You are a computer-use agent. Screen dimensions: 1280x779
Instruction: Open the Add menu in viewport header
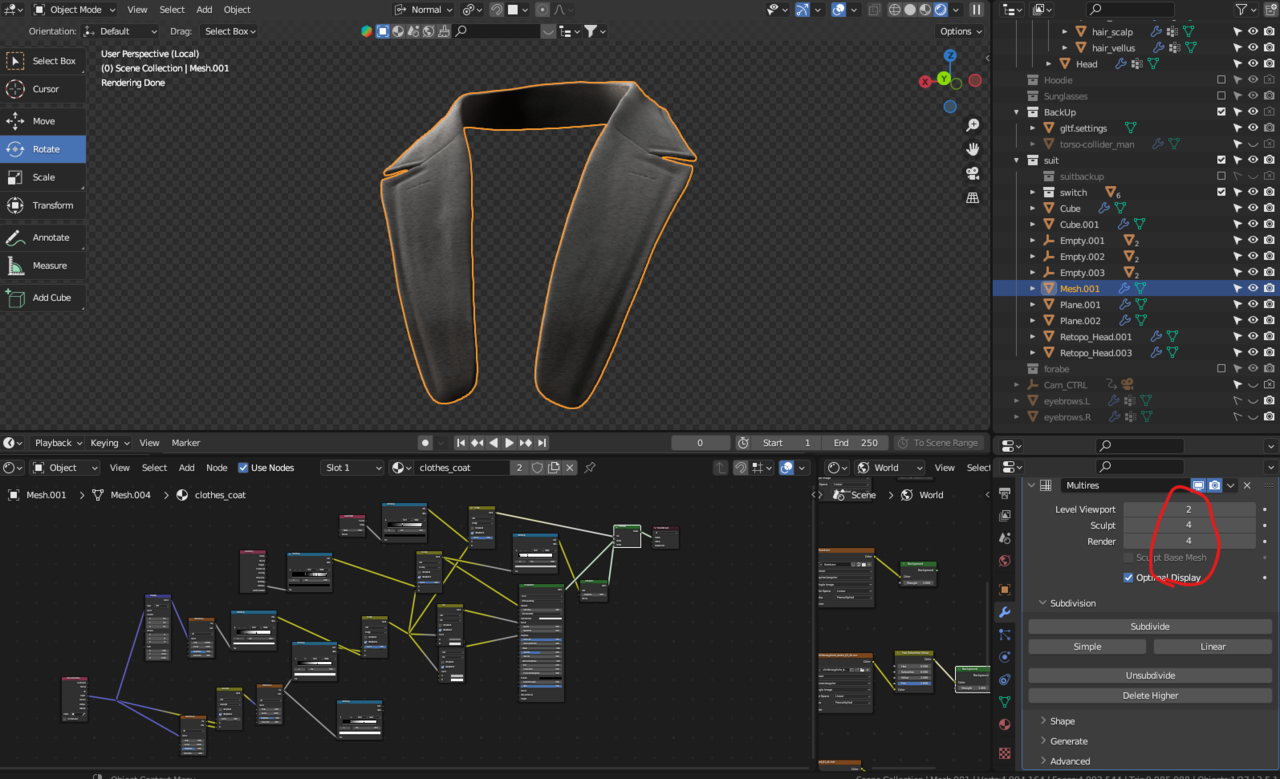point(204,9)
